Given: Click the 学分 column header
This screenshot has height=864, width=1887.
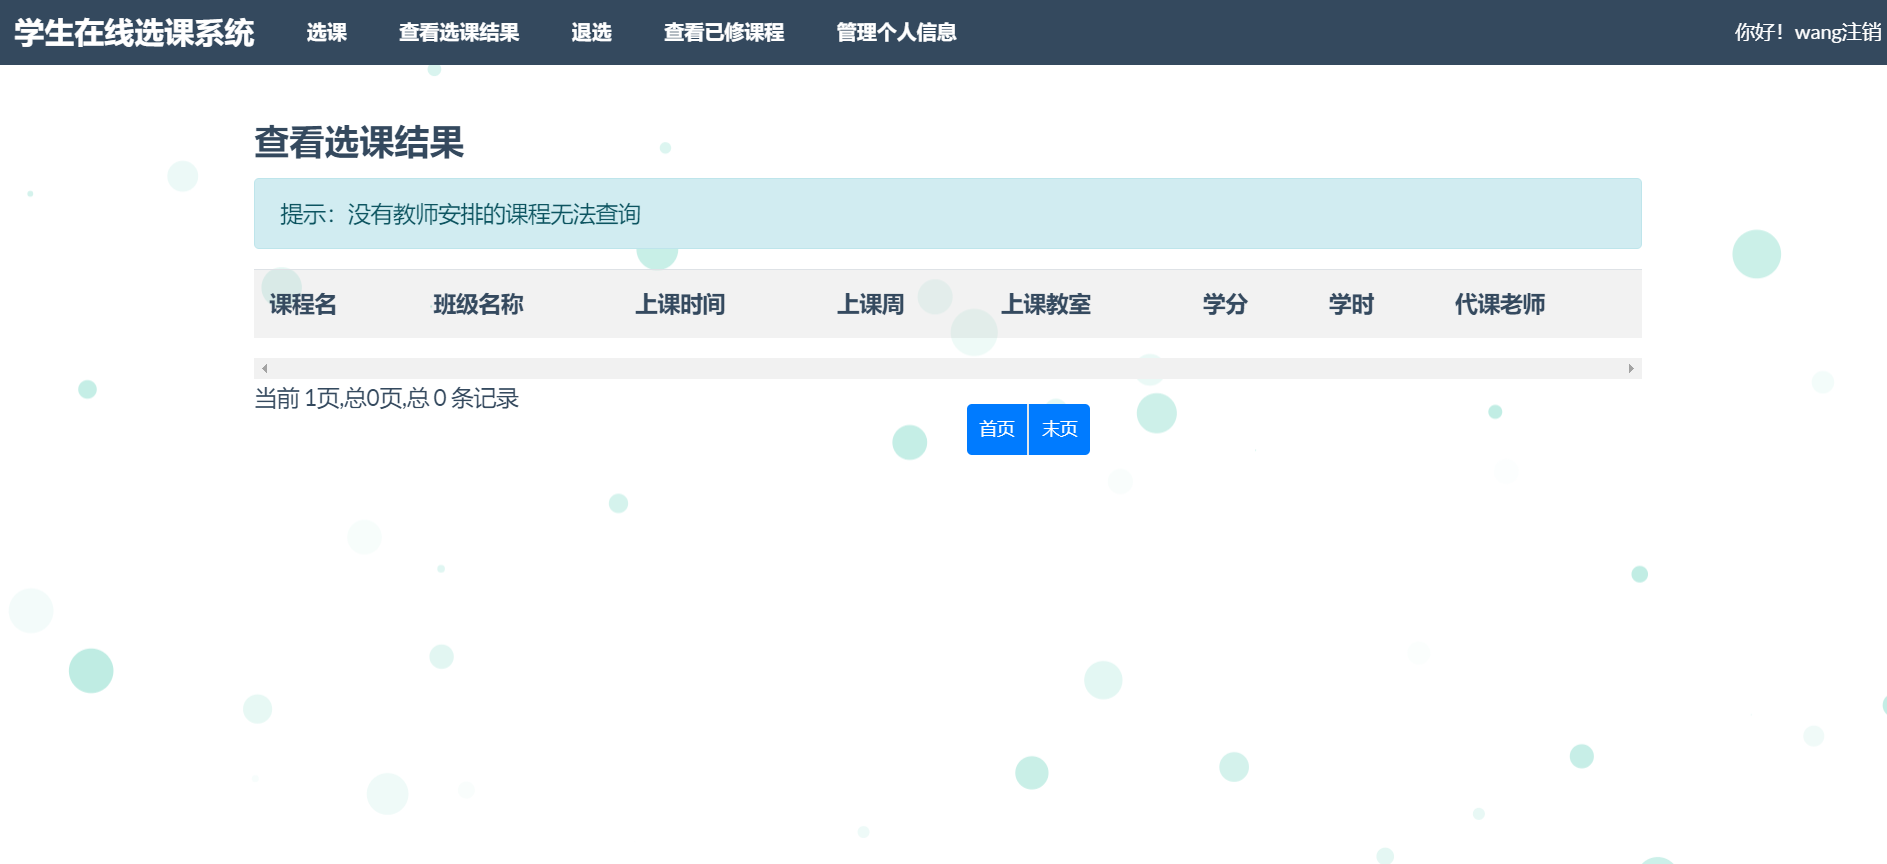Looking at the screenshot, I should 1225,304.
